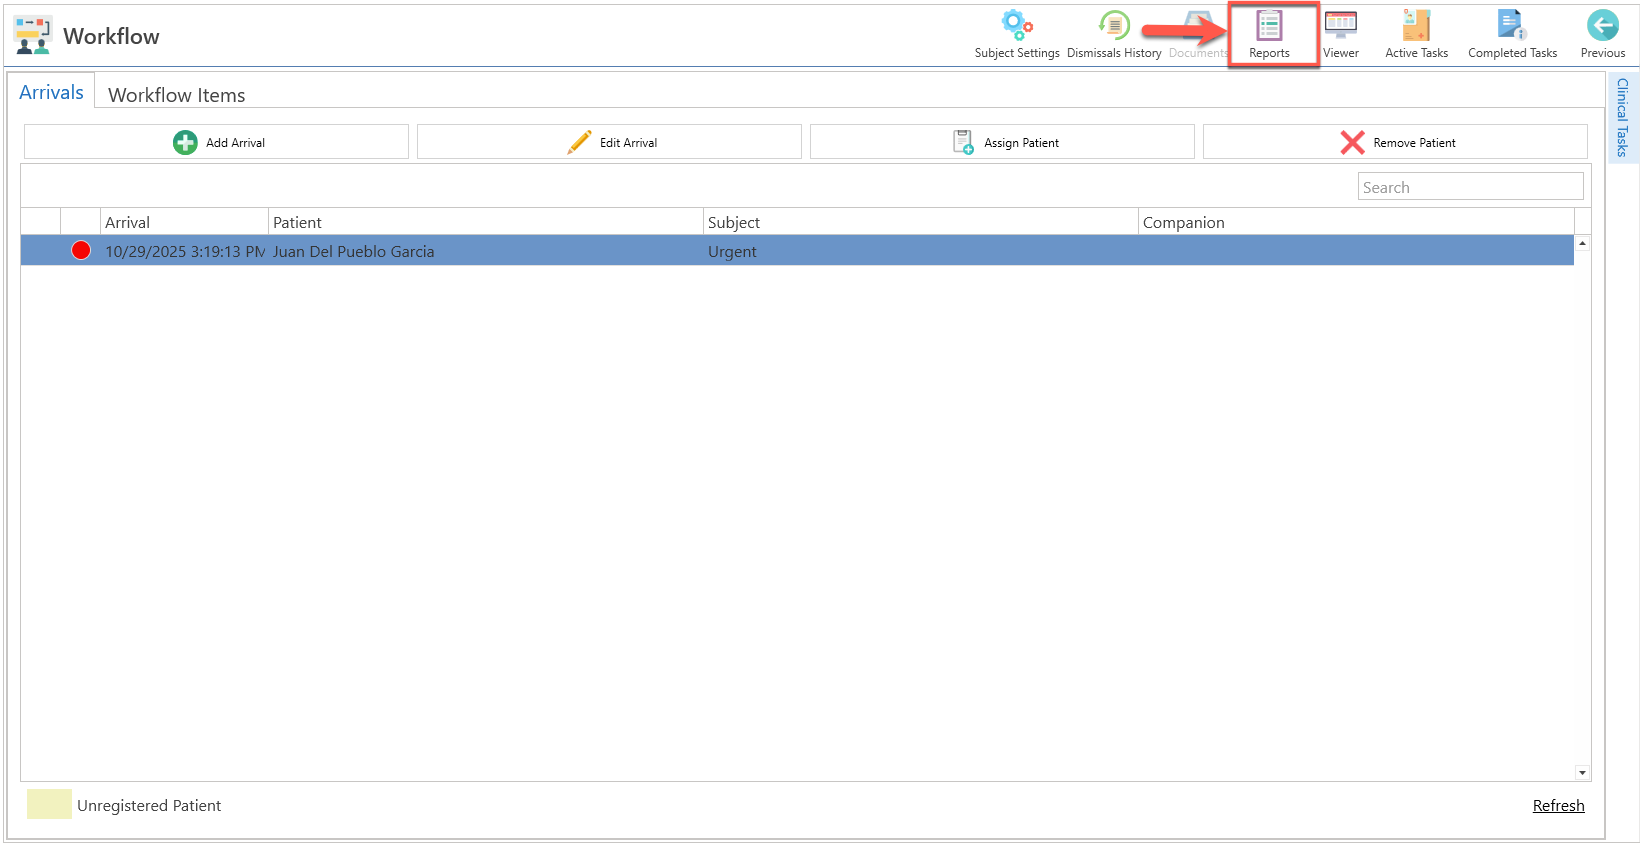Sort by the Arrival column header

pyautogui.click(x=185, y=222)
